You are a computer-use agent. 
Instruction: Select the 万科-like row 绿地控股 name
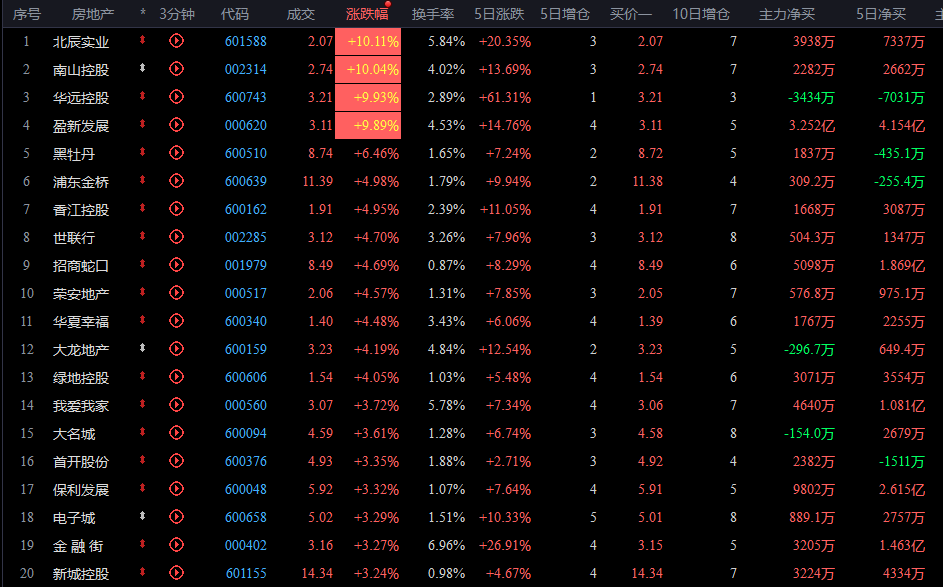tap(81, 377)
